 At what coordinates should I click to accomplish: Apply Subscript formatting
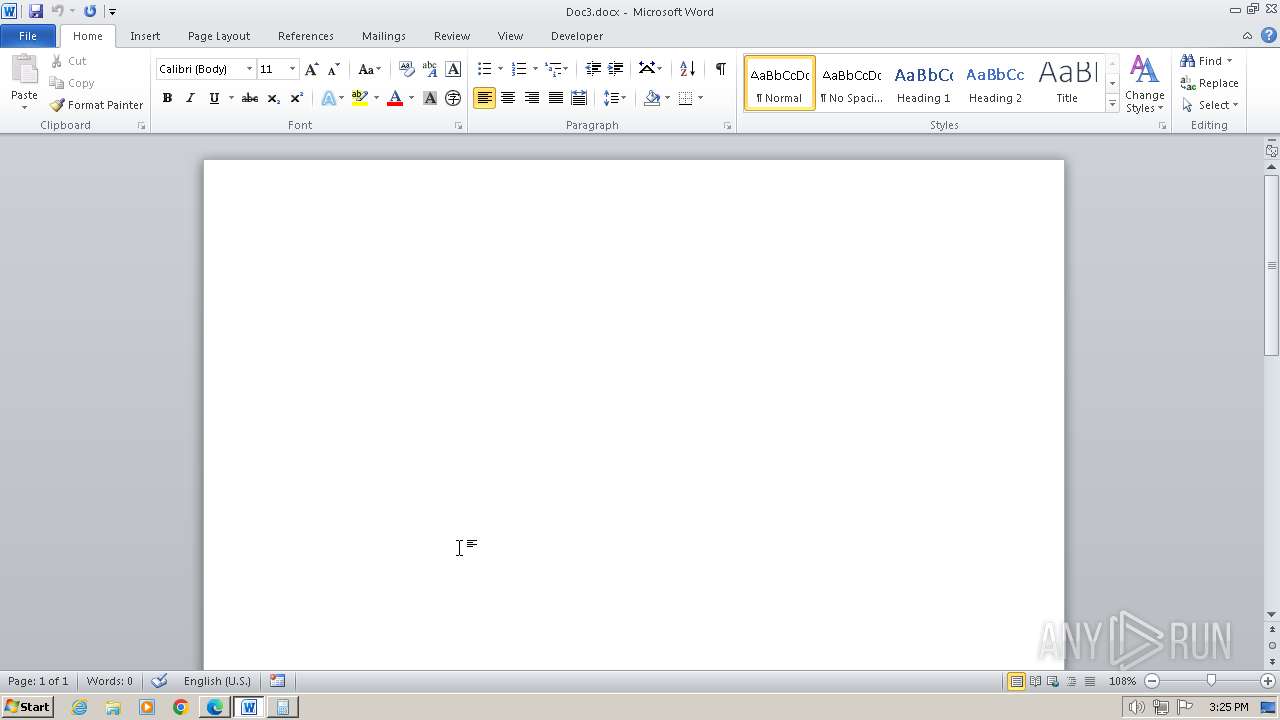(274, 98)
